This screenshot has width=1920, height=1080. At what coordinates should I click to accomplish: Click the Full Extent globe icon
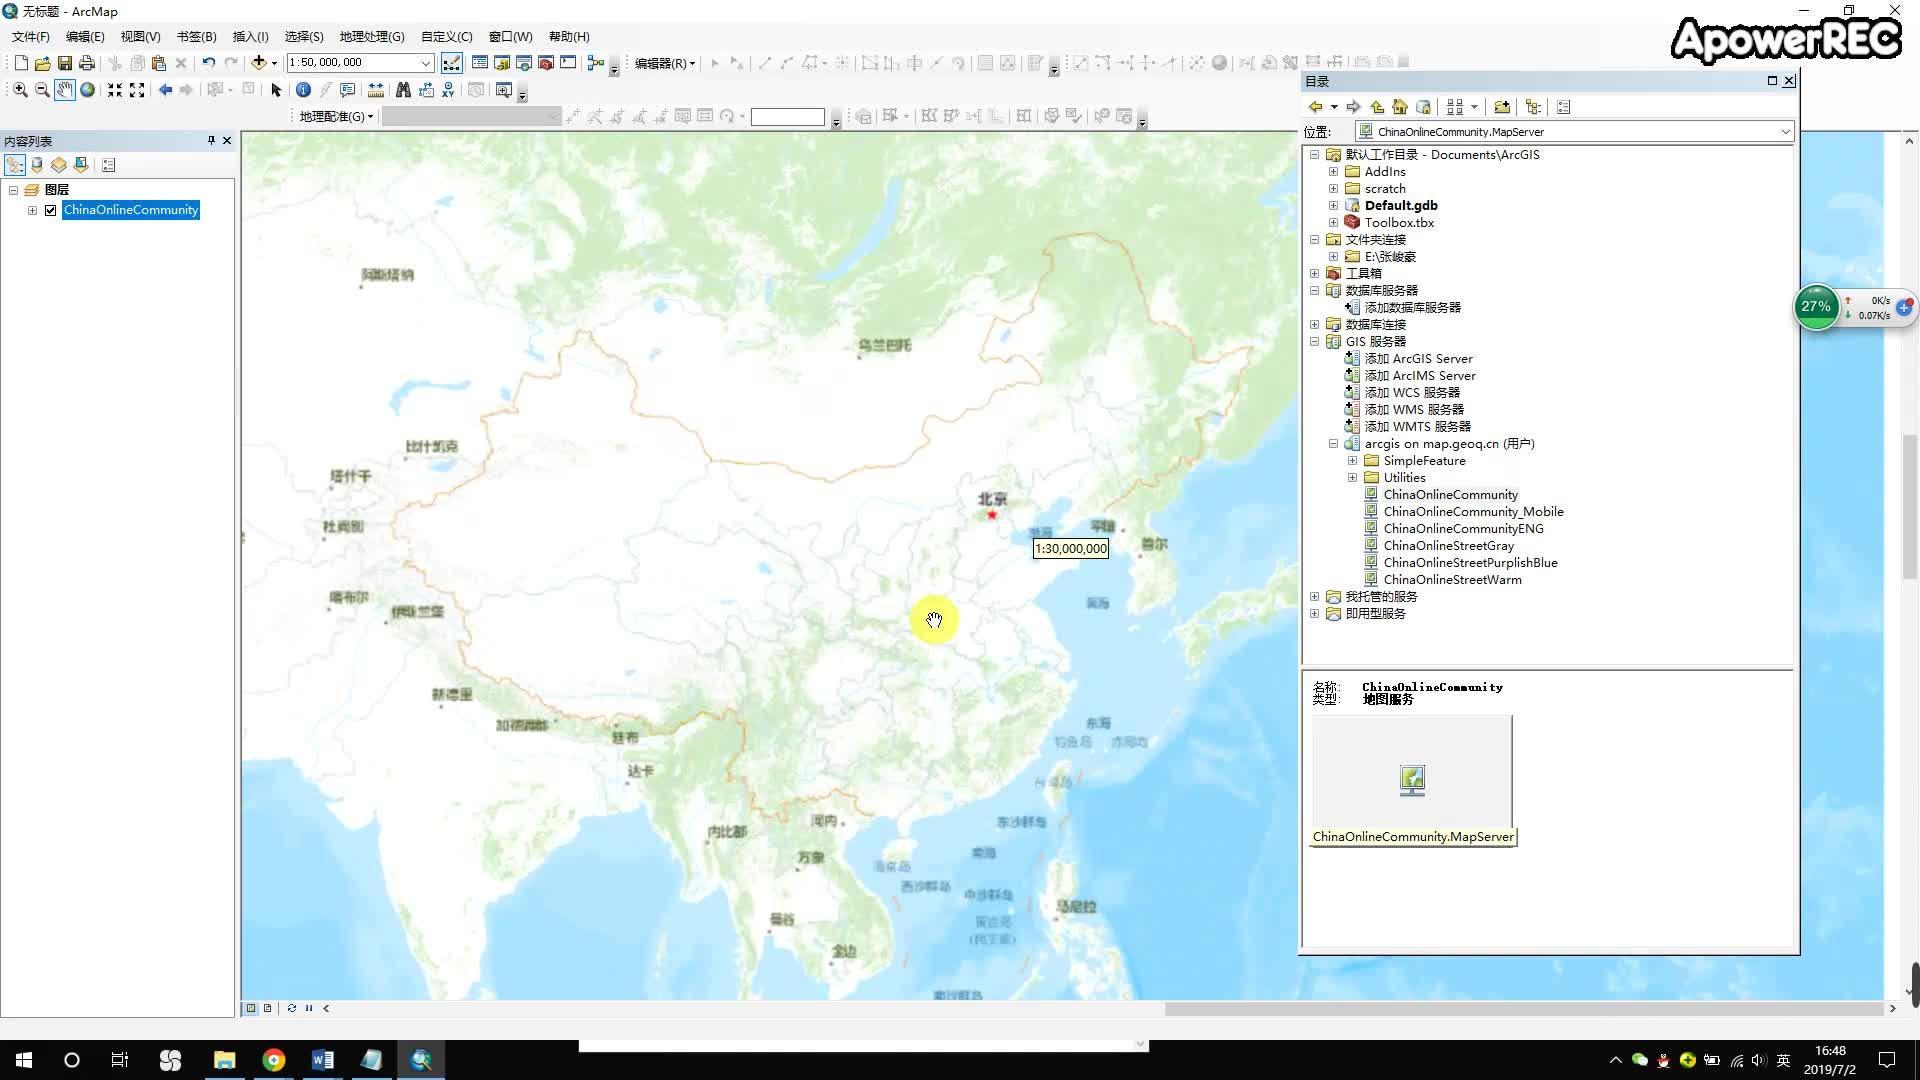[x=88, y=90]
